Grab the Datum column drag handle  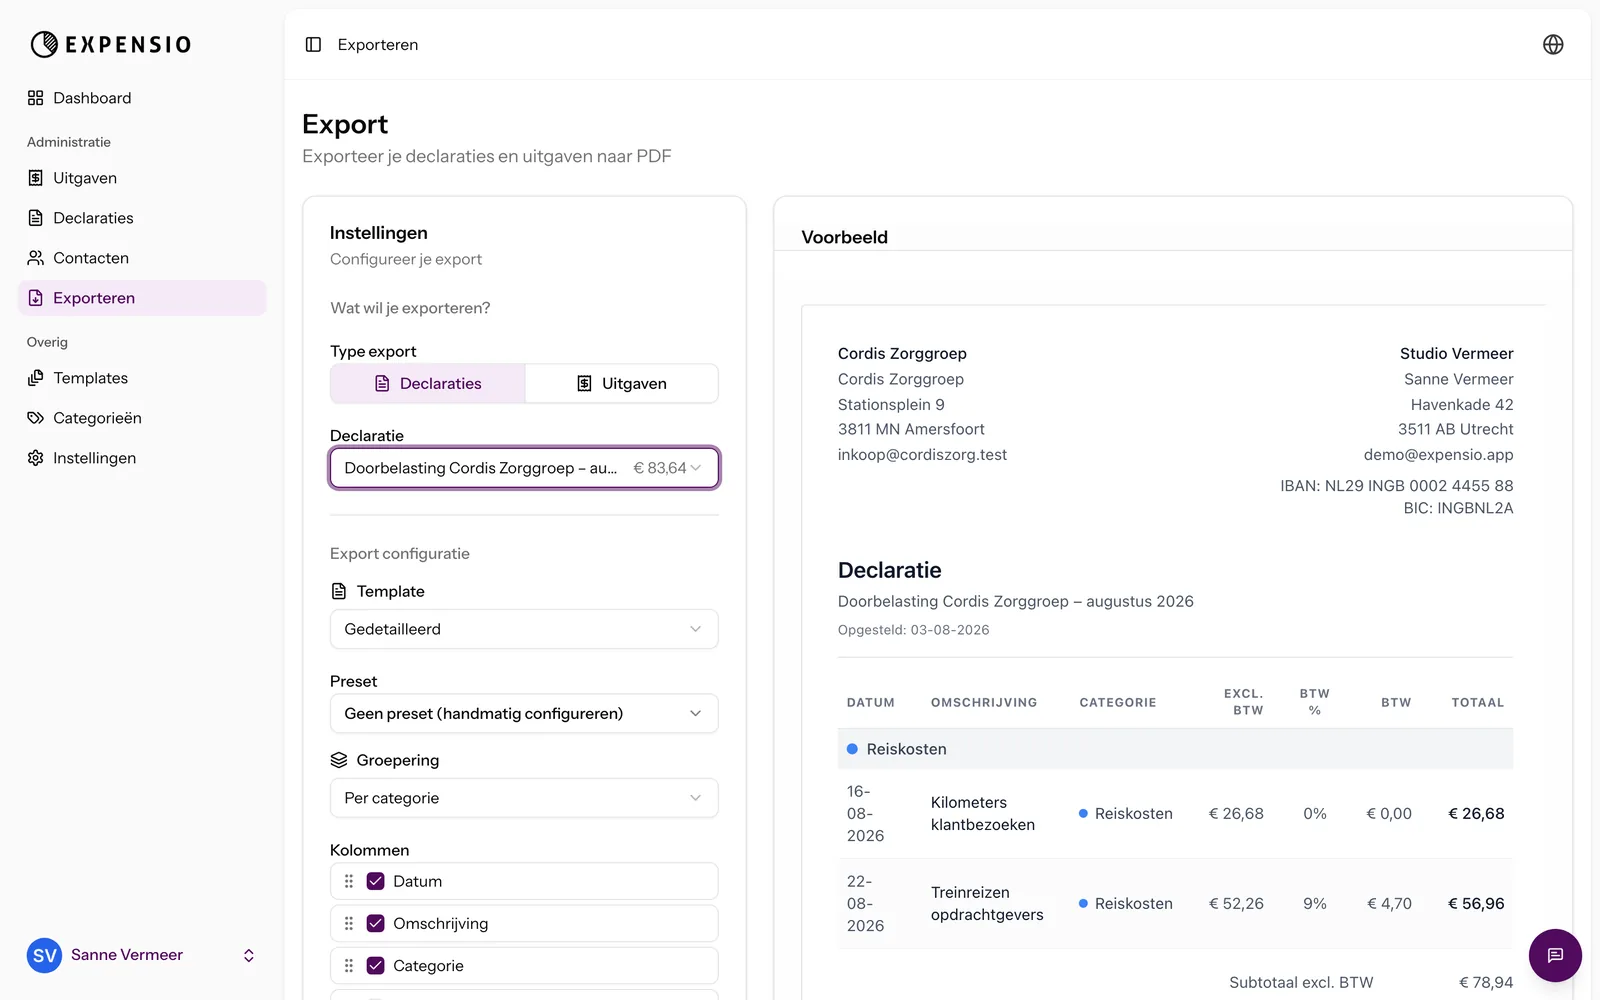349,881
